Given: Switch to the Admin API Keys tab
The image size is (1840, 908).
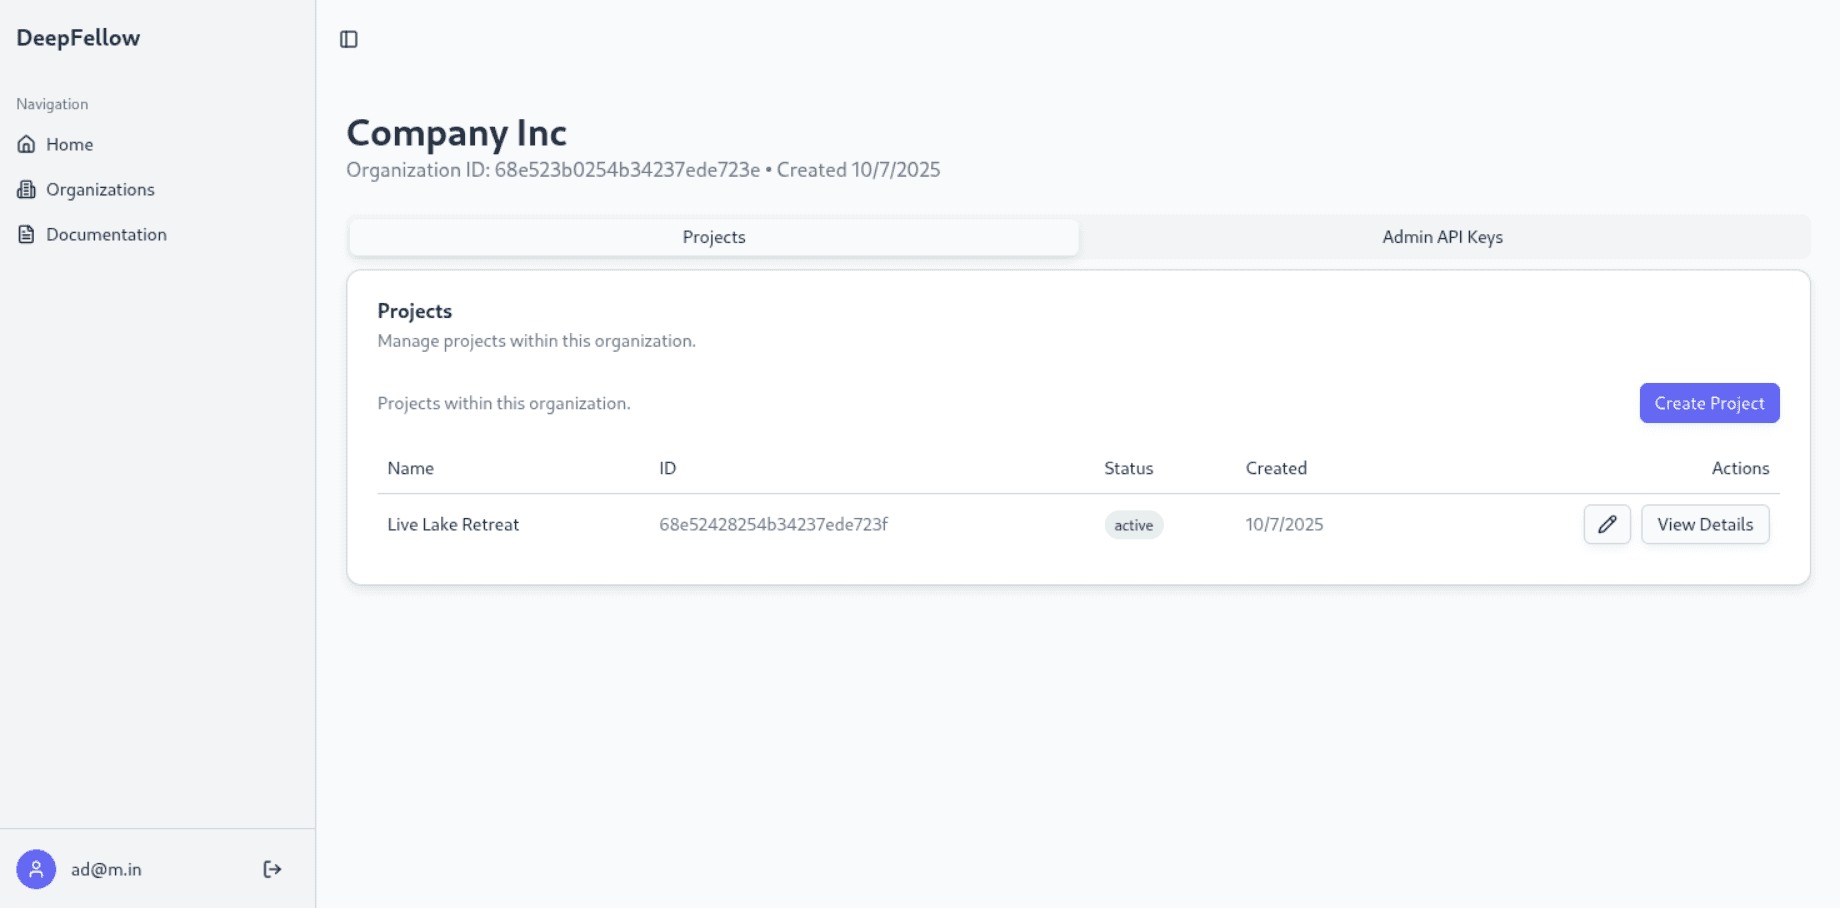Looking at the screenshot, I should pos(1441,237).
